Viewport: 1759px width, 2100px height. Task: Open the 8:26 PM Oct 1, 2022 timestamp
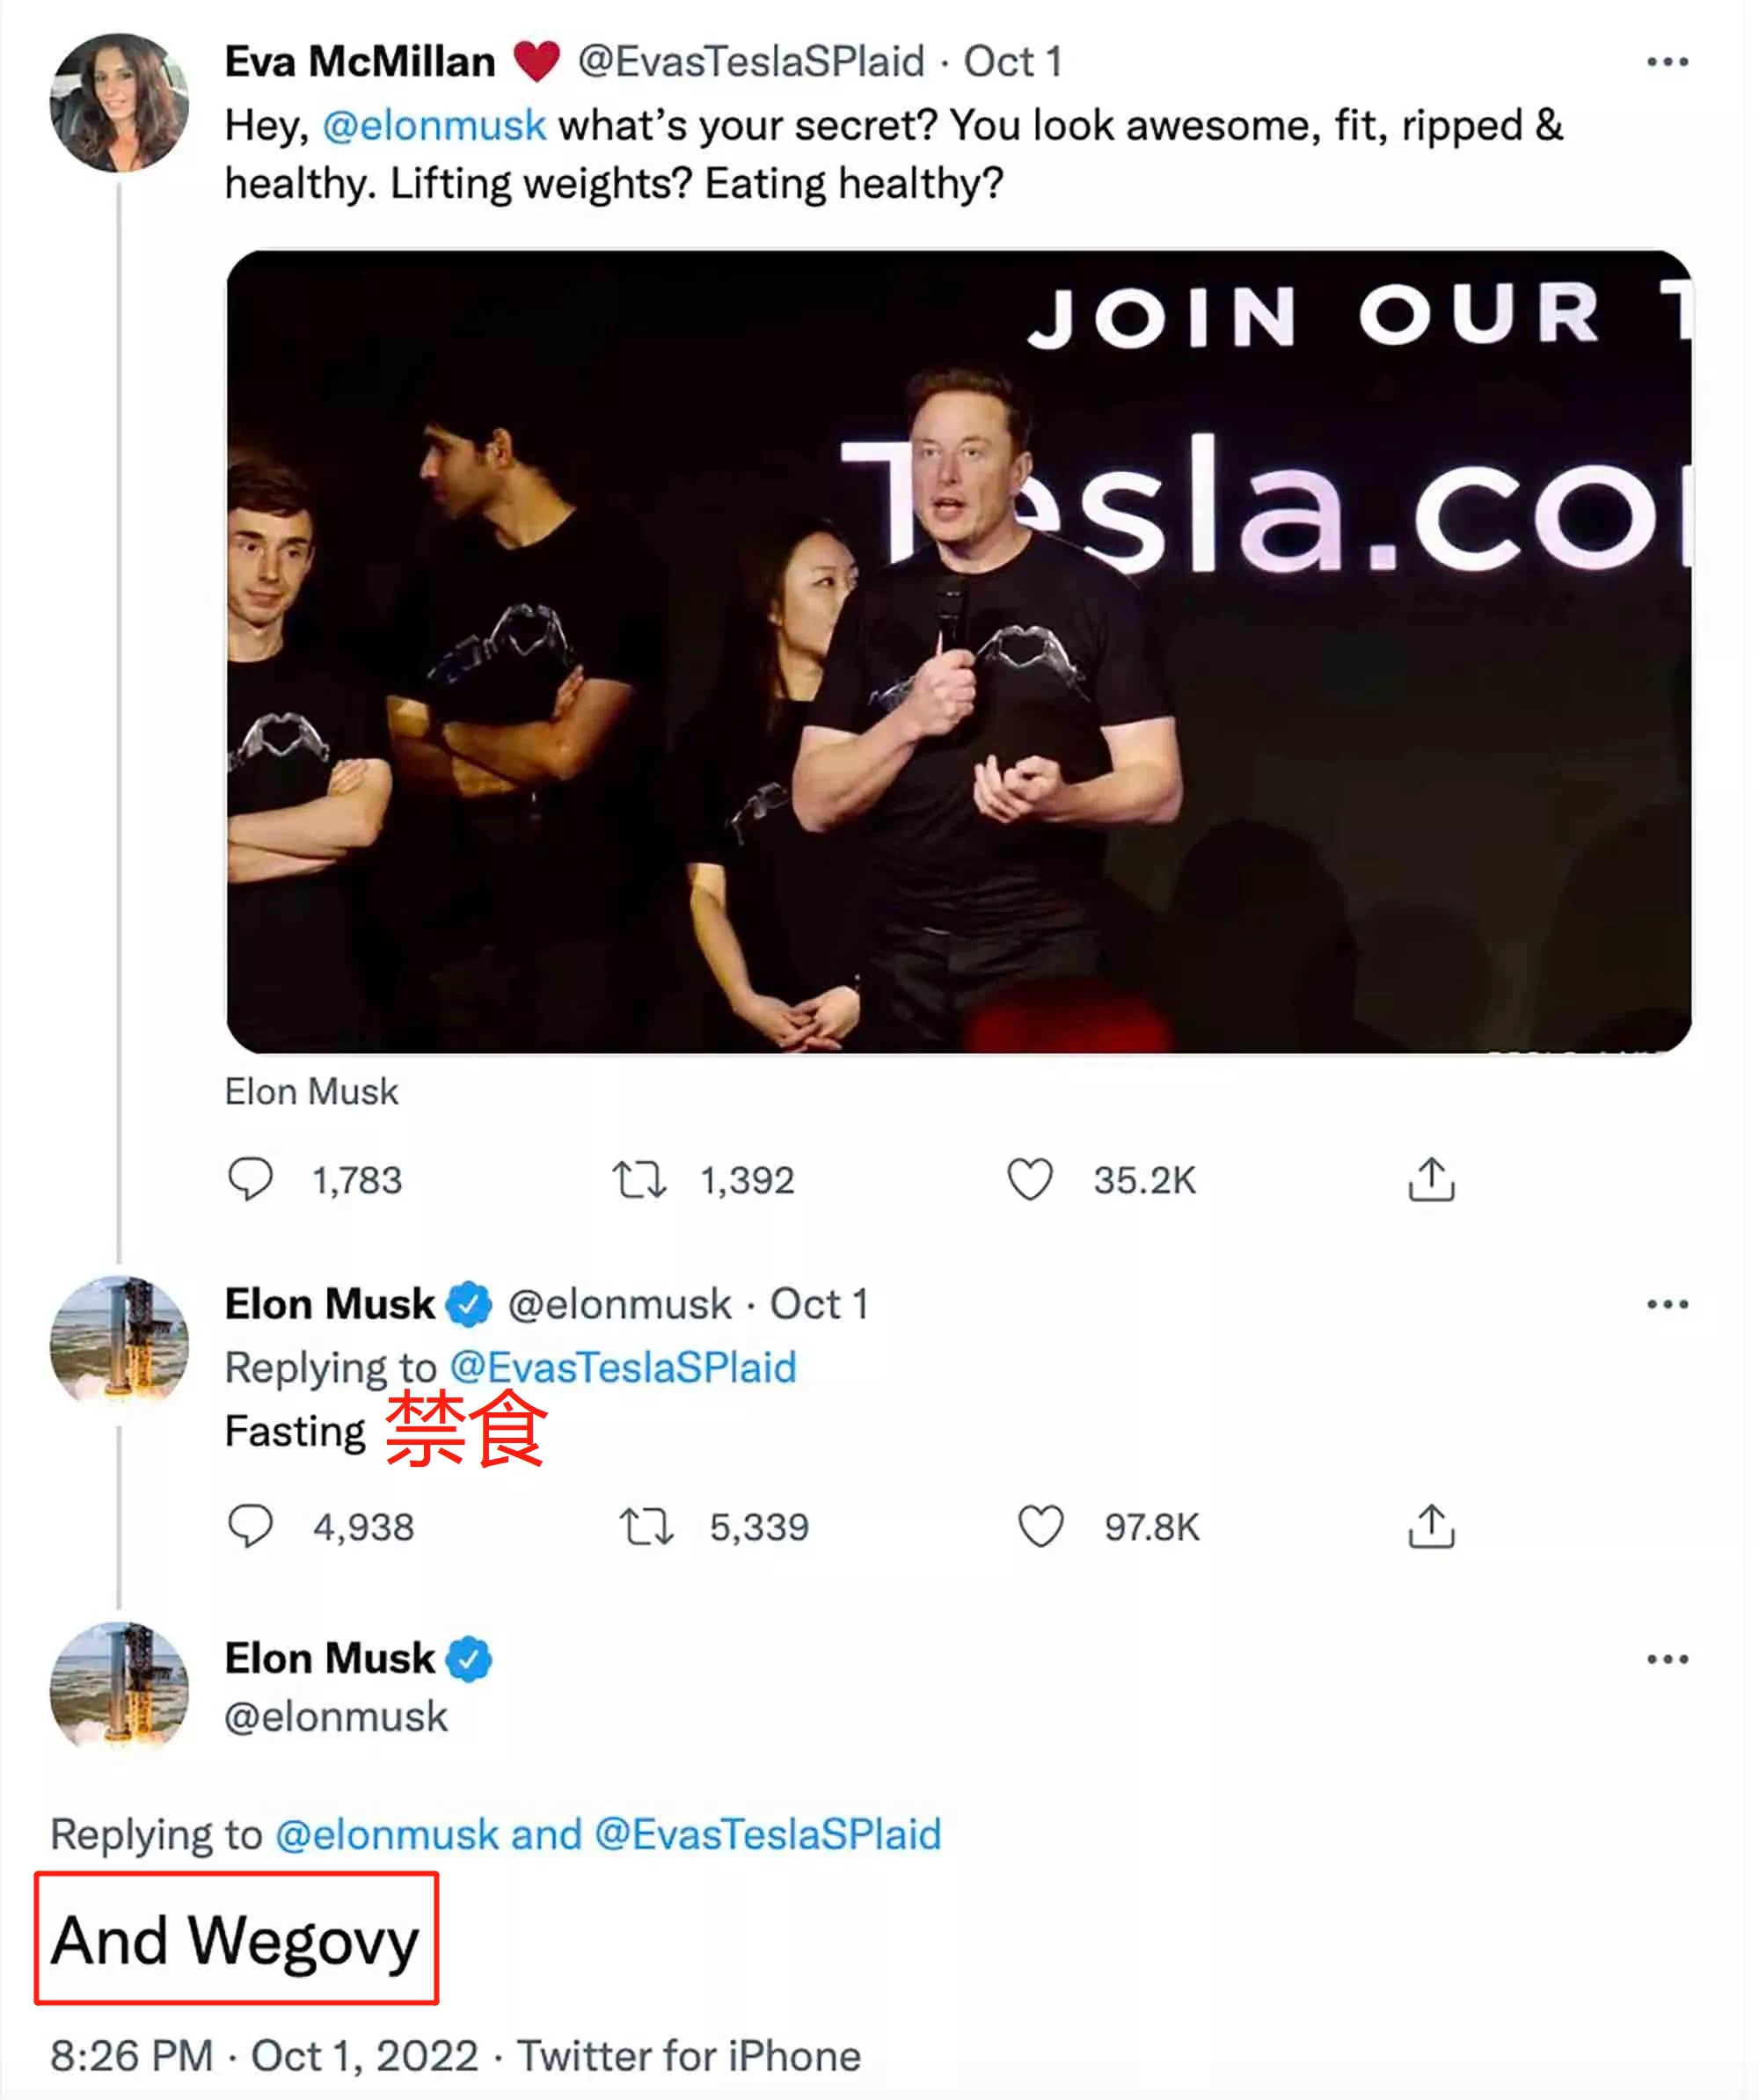point(264,2056)
